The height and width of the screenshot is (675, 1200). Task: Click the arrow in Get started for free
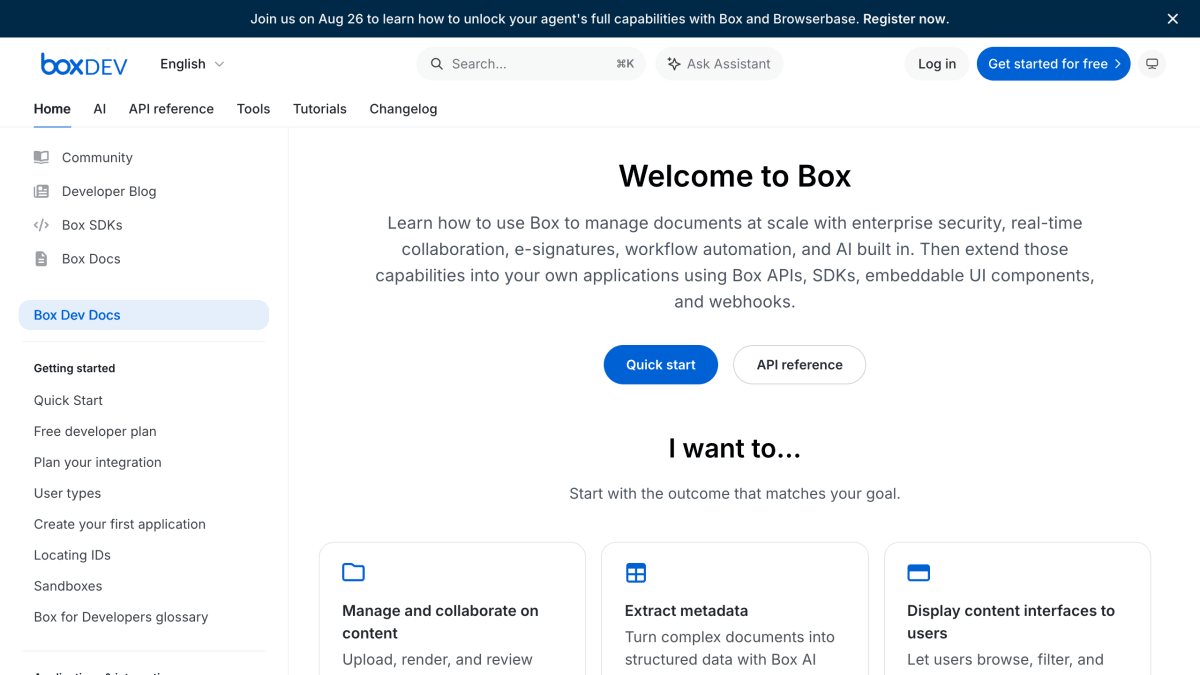[1118, 64]
